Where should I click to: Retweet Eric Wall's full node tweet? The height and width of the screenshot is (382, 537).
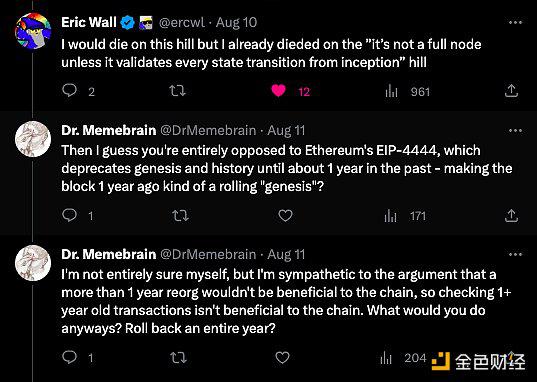pyautogui.click(x=177, y=91)
